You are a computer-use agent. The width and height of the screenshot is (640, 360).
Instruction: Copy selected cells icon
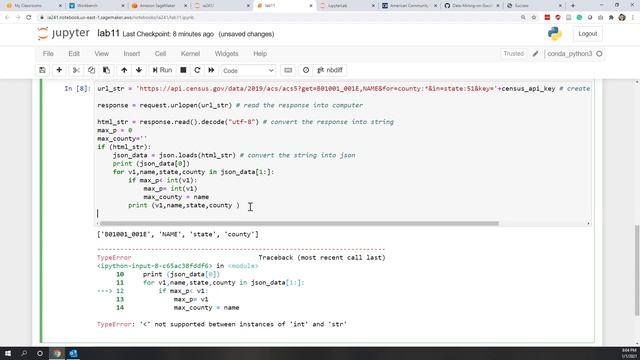click(x=91, y=70)
